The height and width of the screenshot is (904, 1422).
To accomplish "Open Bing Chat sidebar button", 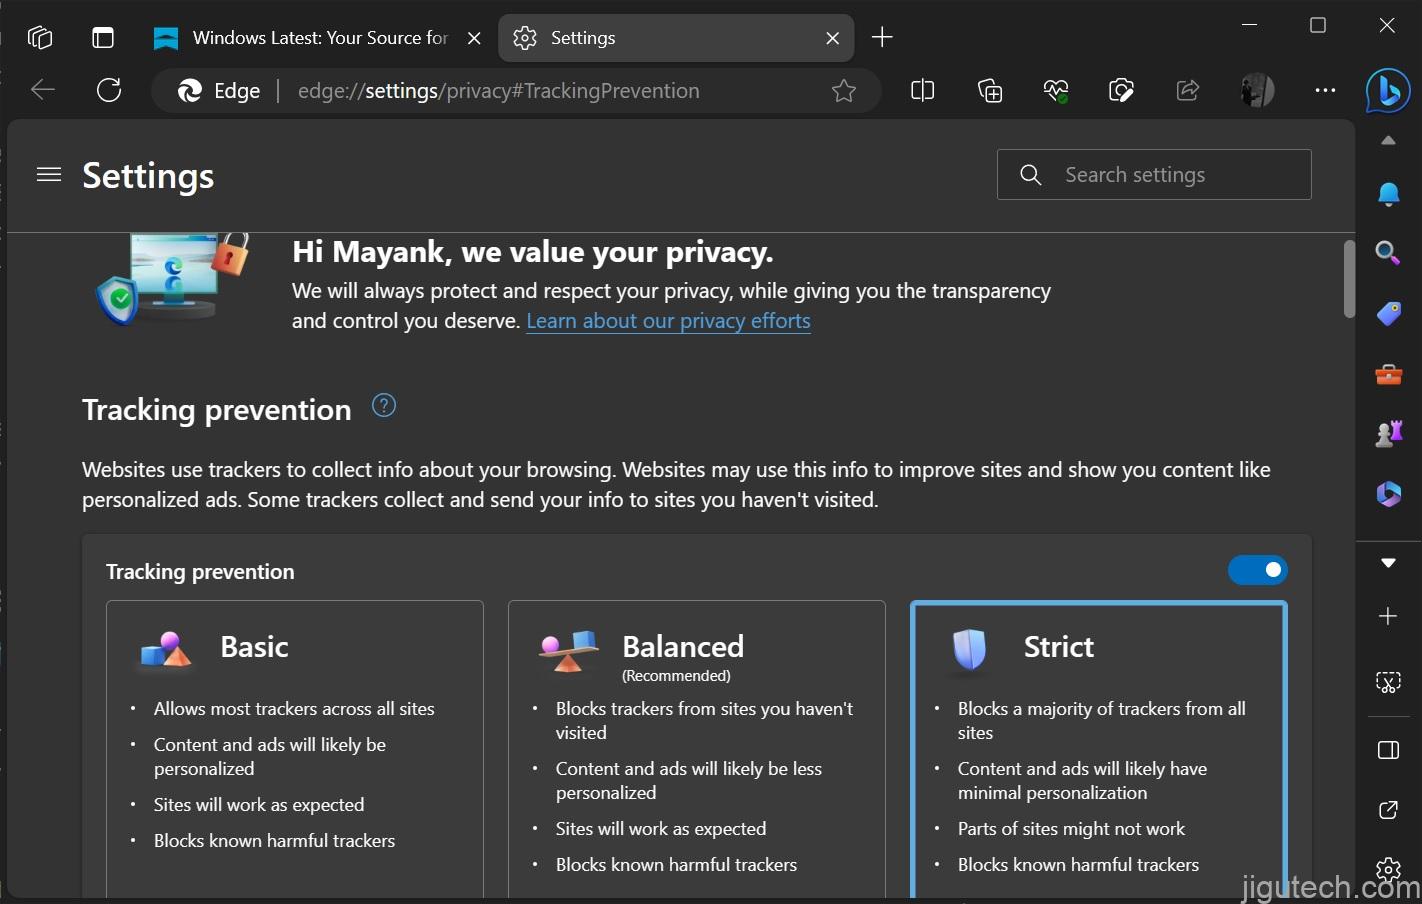I will coord(1388,91).
